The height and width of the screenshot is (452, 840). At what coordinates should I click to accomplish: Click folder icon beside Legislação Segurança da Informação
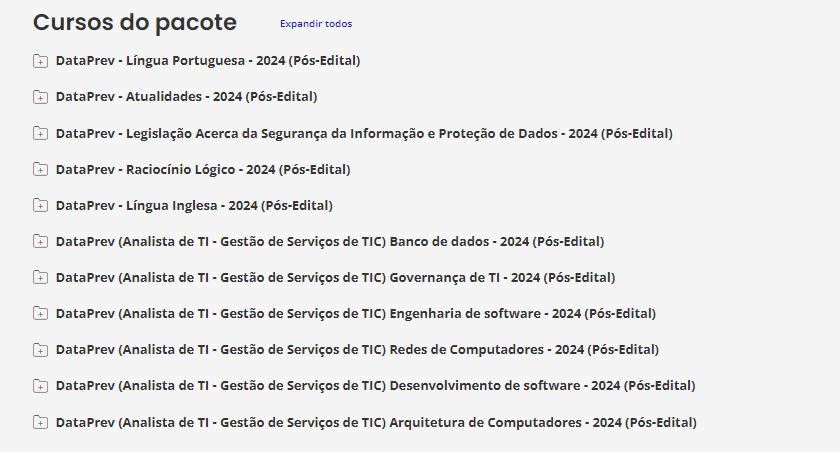[40, 133]
